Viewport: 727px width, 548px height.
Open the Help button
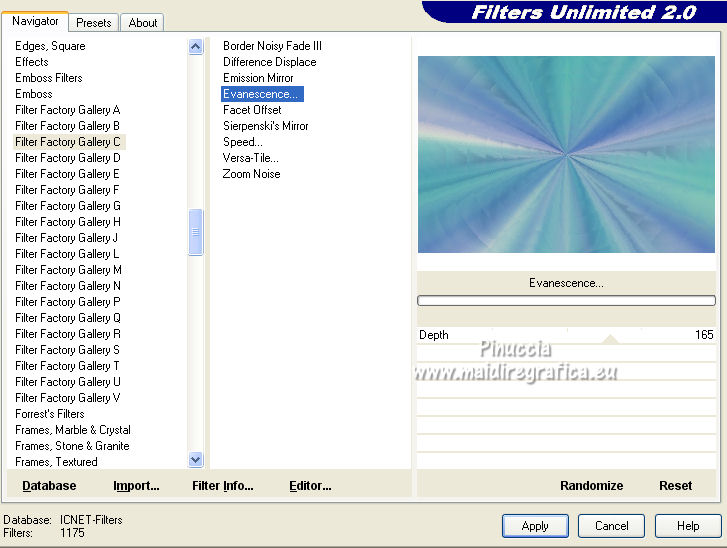coord(688,526)
